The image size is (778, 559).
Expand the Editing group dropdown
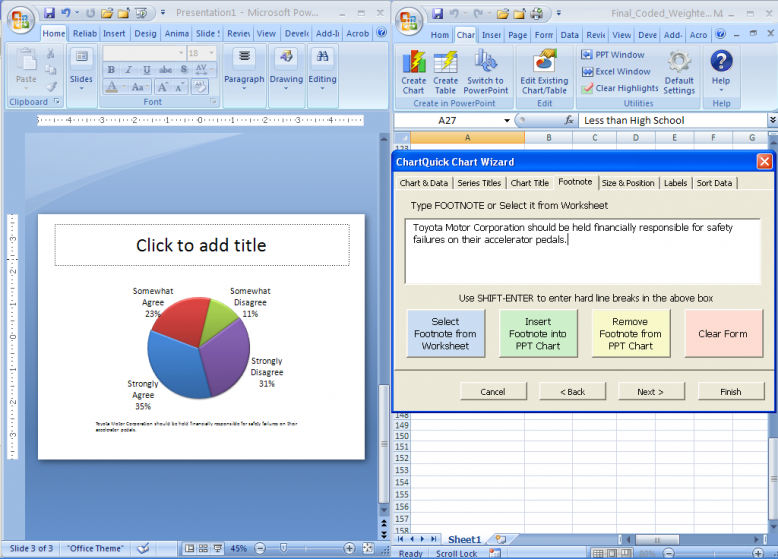click(323, 89)
